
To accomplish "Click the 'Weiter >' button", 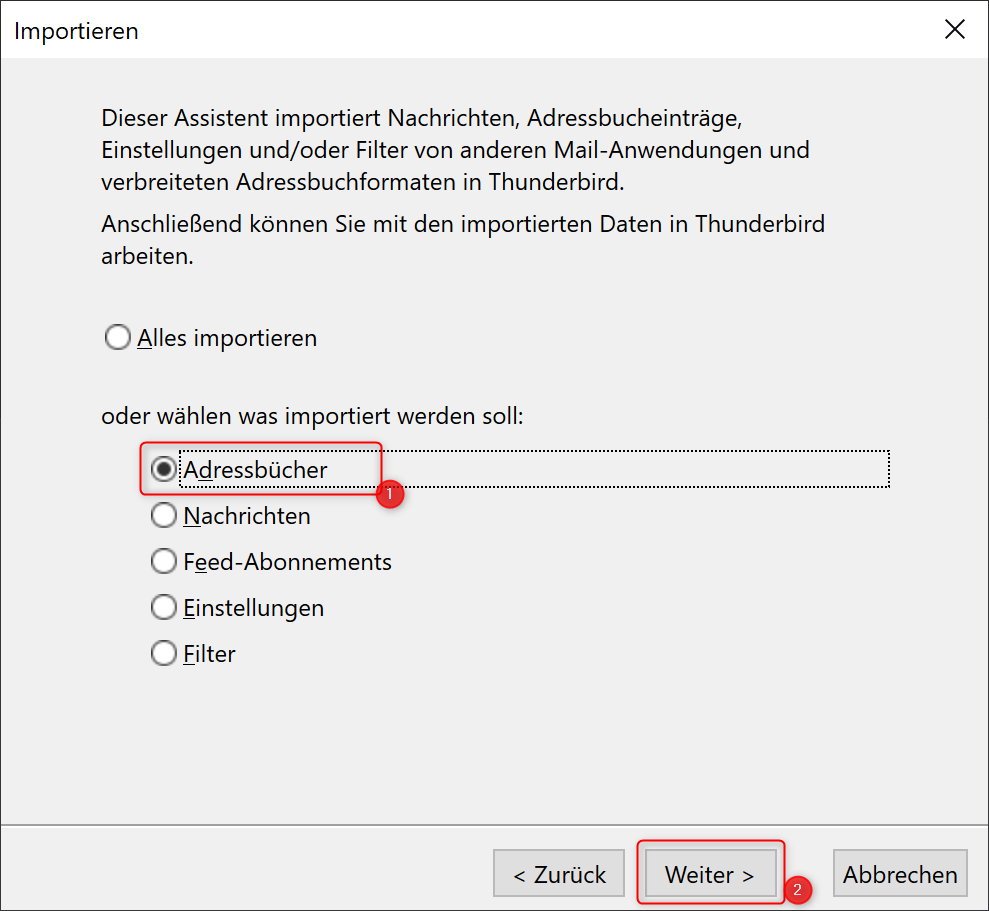I will tap(709, 874).
